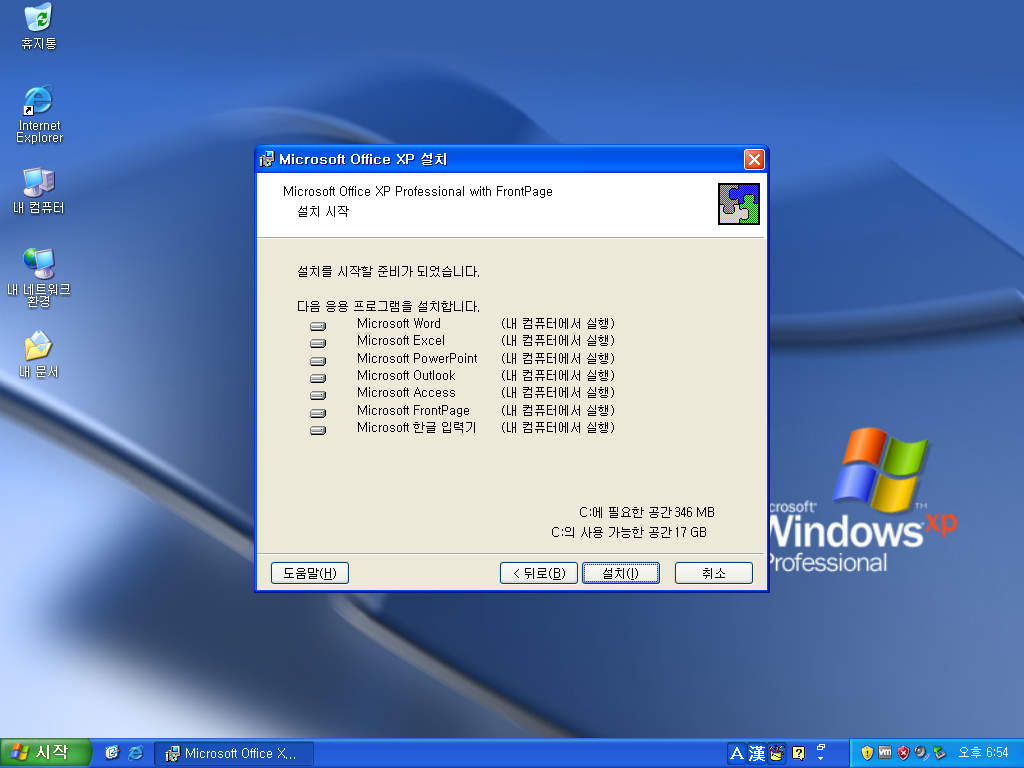Image resolution: width=1024 pixels, height=768 pixels.
Task: Click the Microsoft Outlook list entry
Action: pos(406,375)
